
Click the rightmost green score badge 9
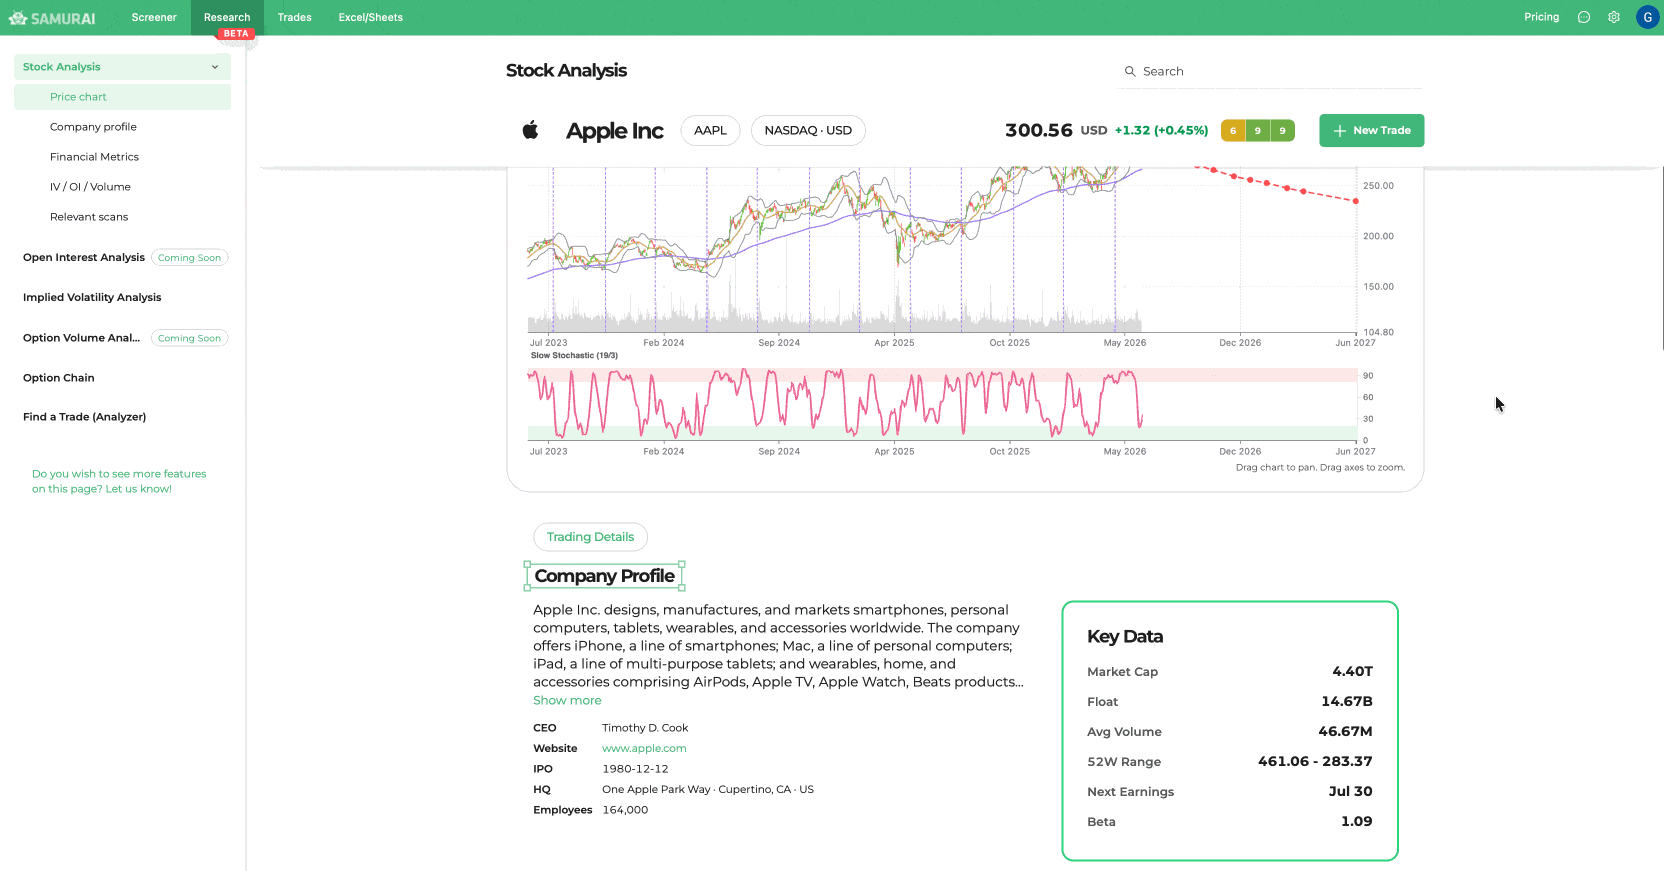1283,130
